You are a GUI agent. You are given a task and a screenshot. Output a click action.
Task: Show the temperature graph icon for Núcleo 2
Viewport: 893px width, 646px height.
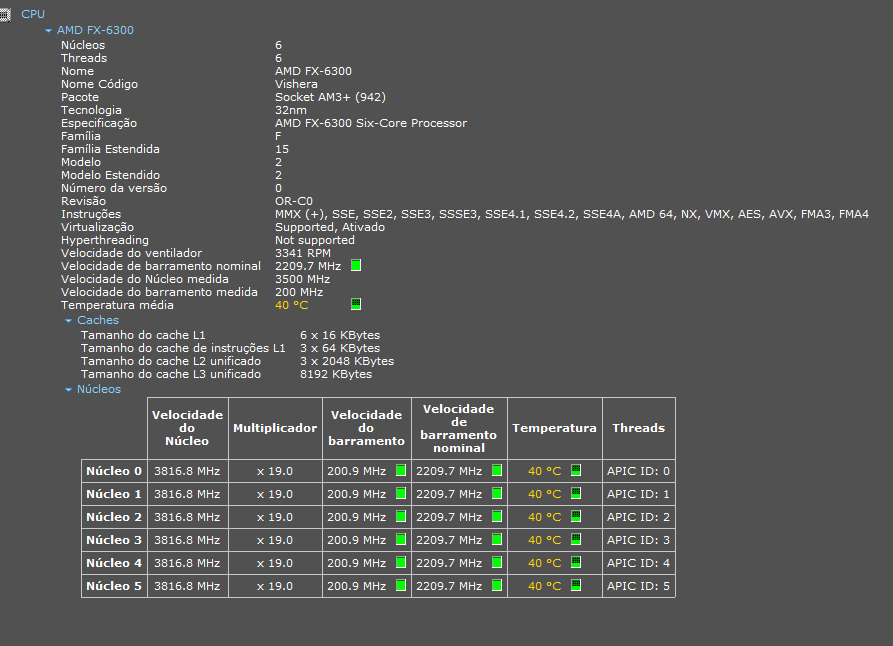pos(576,517)
